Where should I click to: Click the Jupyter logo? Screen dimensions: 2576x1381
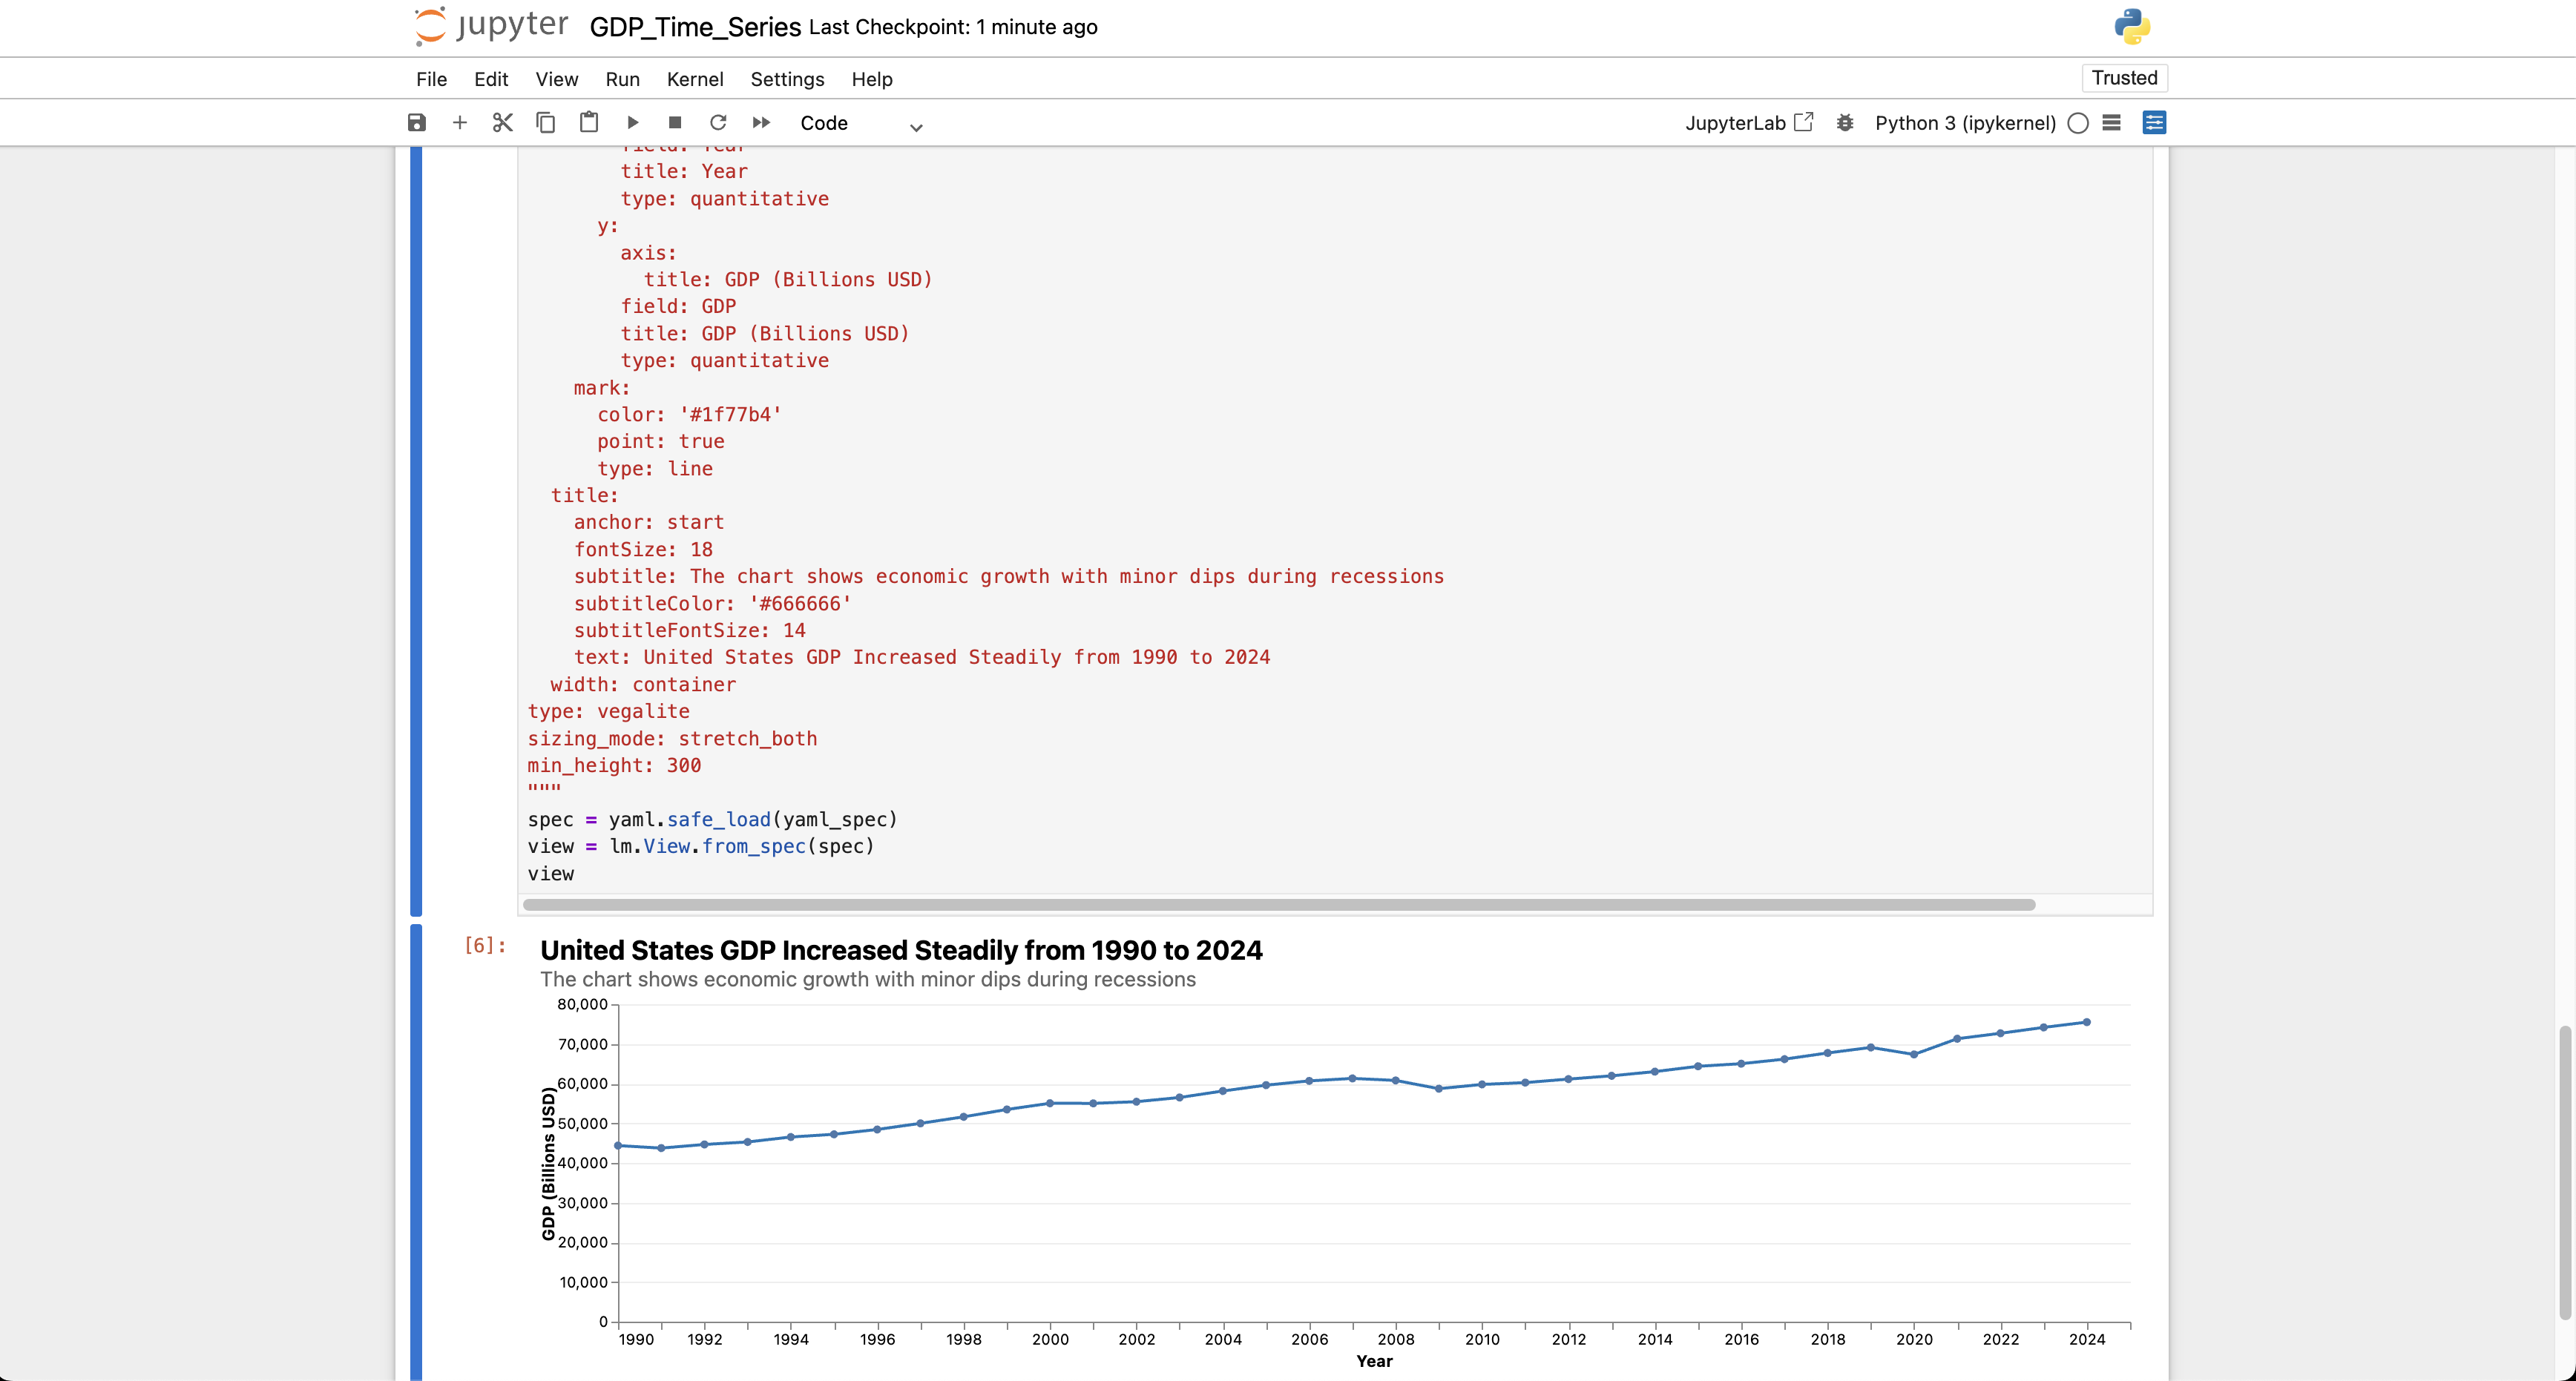pos(491,26)
